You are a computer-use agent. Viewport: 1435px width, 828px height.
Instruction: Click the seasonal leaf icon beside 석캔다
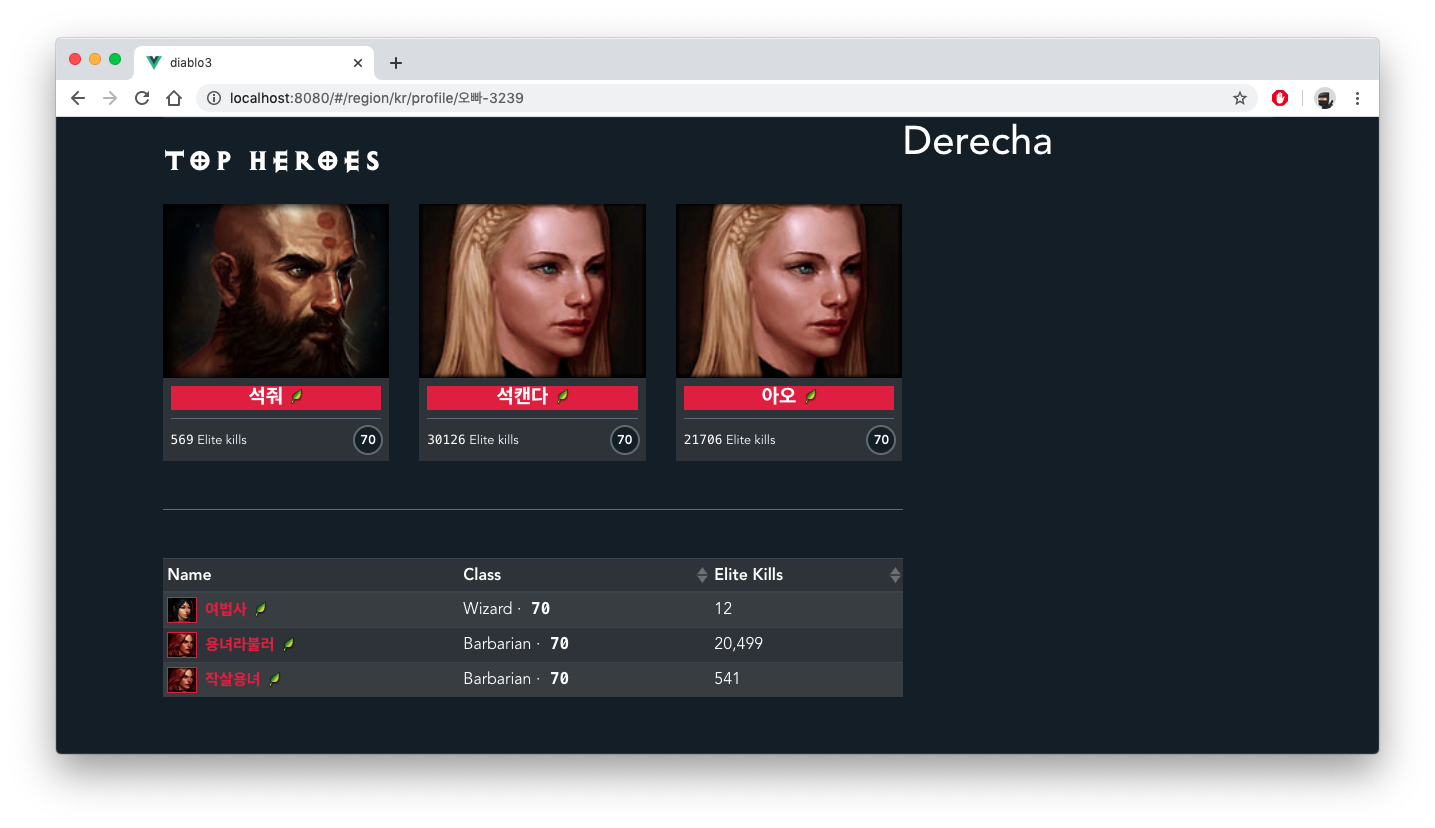pyautogui.click(x=563, y=397)
